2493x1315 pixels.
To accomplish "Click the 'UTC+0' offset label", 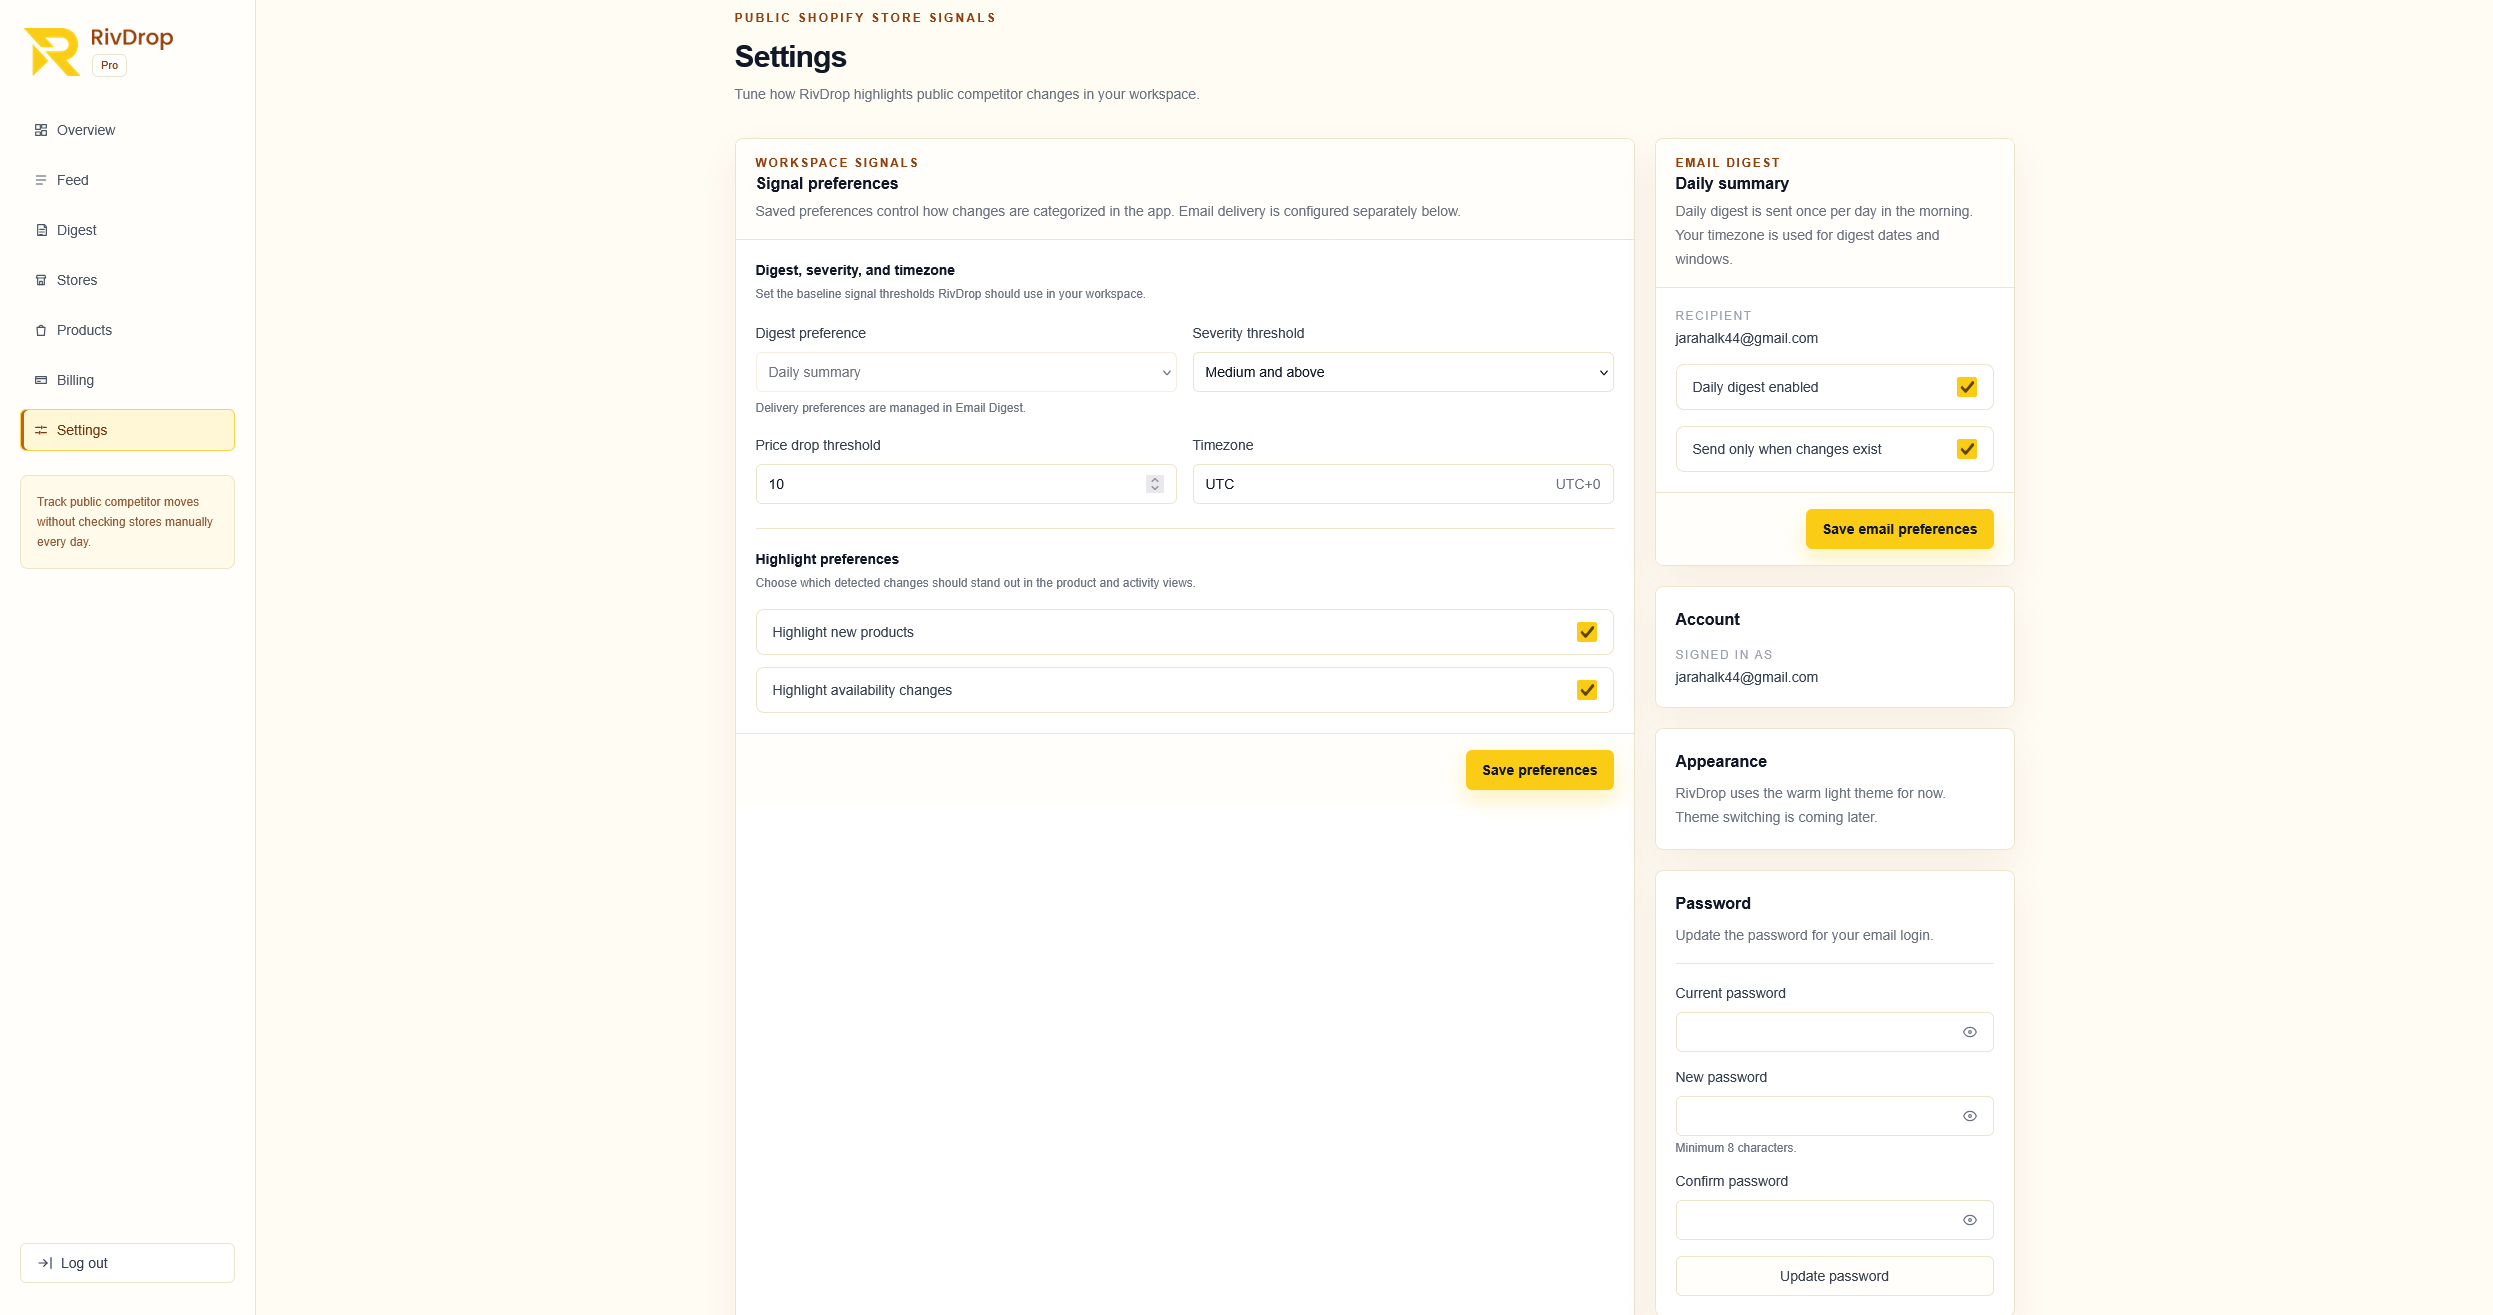I will pyautogui.click(x=1577, y=484).
